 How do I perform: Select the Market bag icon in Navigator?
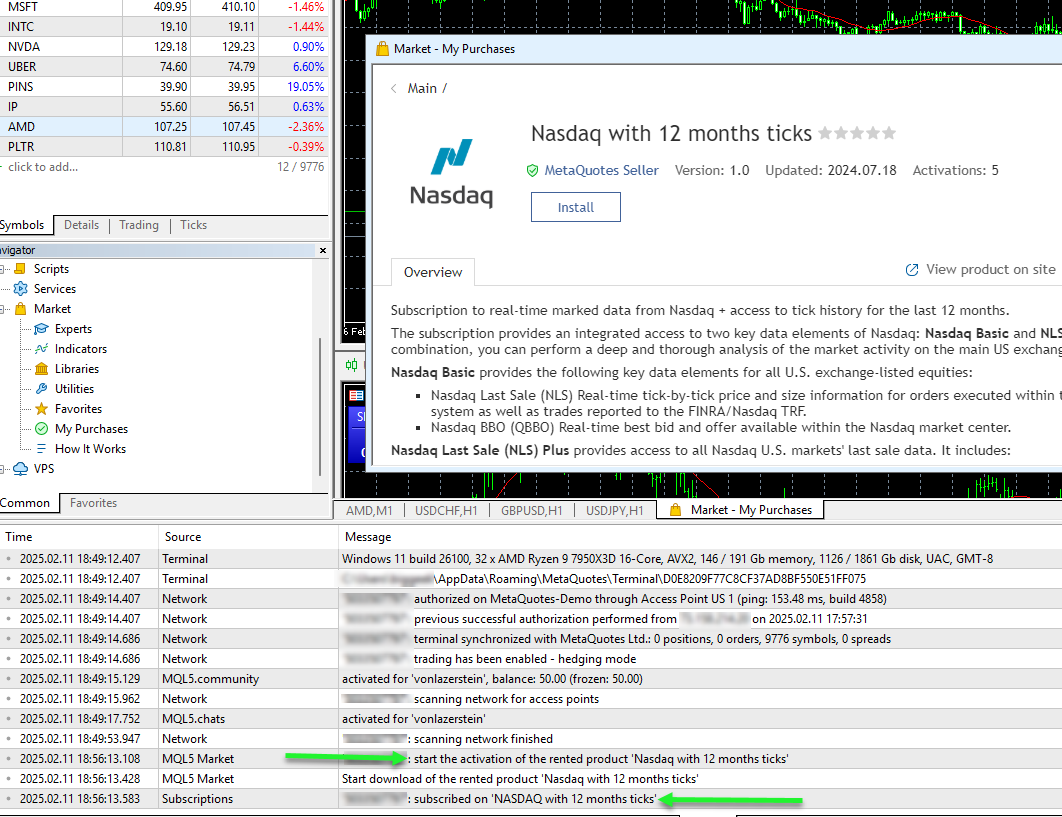[x=20, y=309]
